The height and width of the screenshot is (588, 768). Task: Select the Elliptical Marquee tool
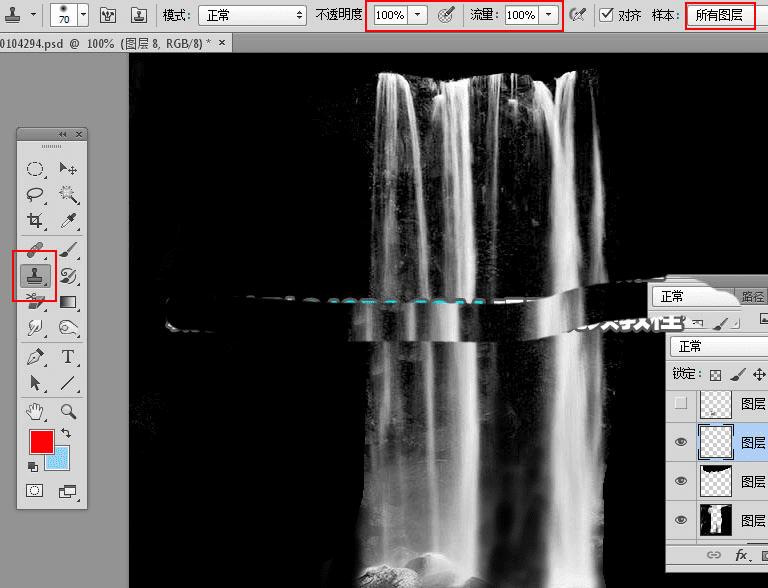click(35, 169)
